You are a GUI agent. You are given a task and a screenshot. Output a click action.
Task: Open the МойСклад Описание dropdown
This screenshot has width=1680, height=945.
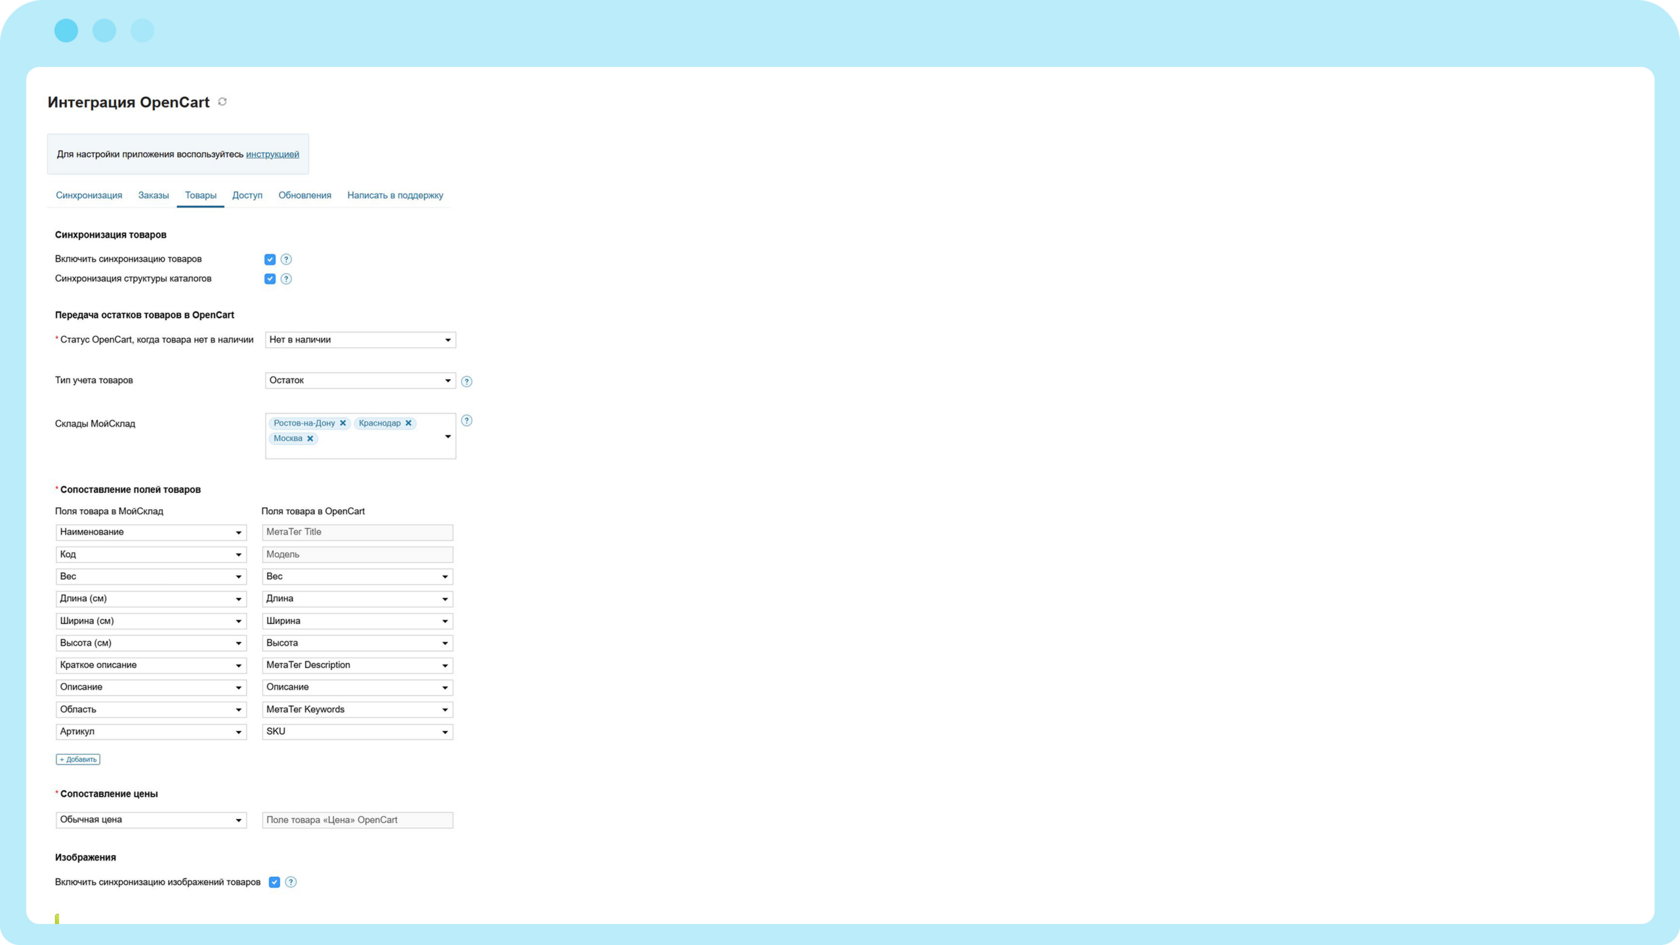[x=151, y=687]
